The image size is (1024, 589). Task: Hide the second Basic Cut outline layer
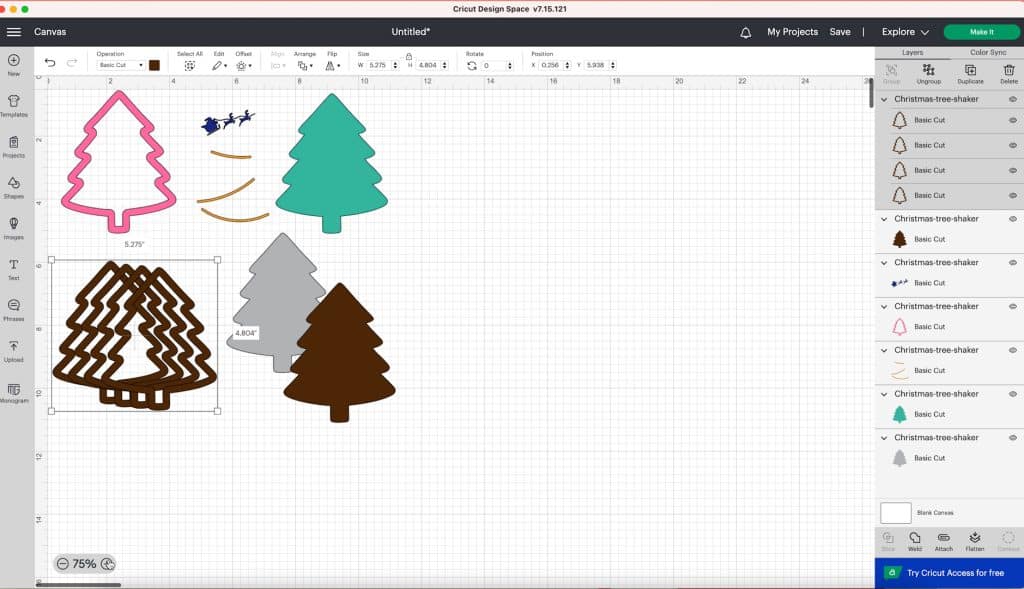pyautogui.click(x=1012, y=145)
